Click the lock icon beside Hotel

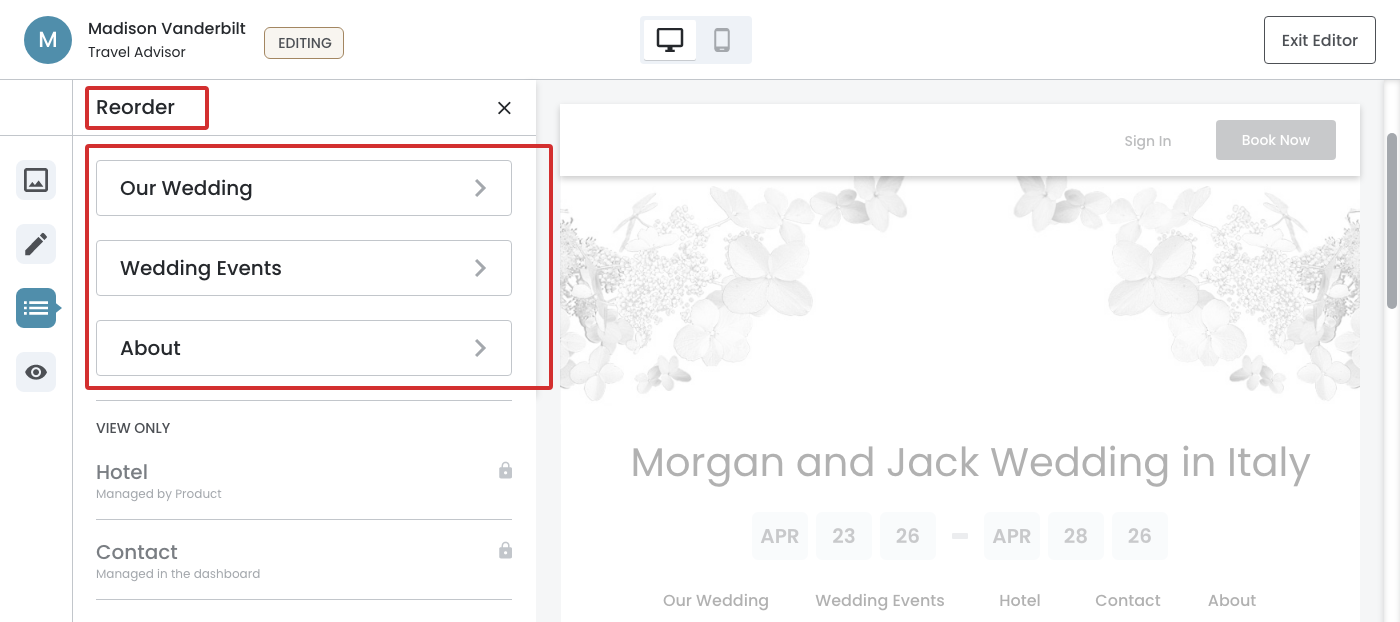click(x=505, y=470)
